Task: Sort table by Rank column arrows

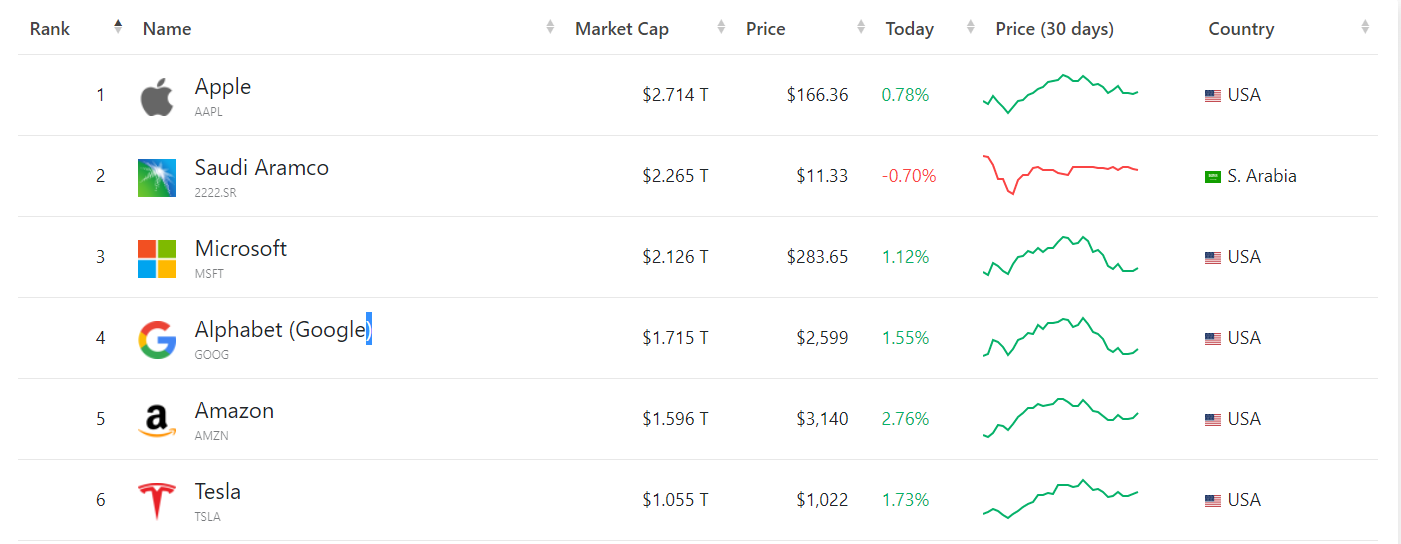Action: (118, 27)
